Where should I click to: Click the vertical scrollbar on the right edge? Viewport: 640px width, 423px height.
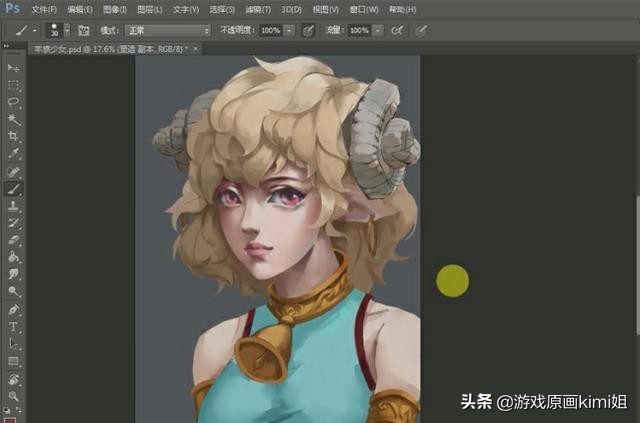[638, 265]
